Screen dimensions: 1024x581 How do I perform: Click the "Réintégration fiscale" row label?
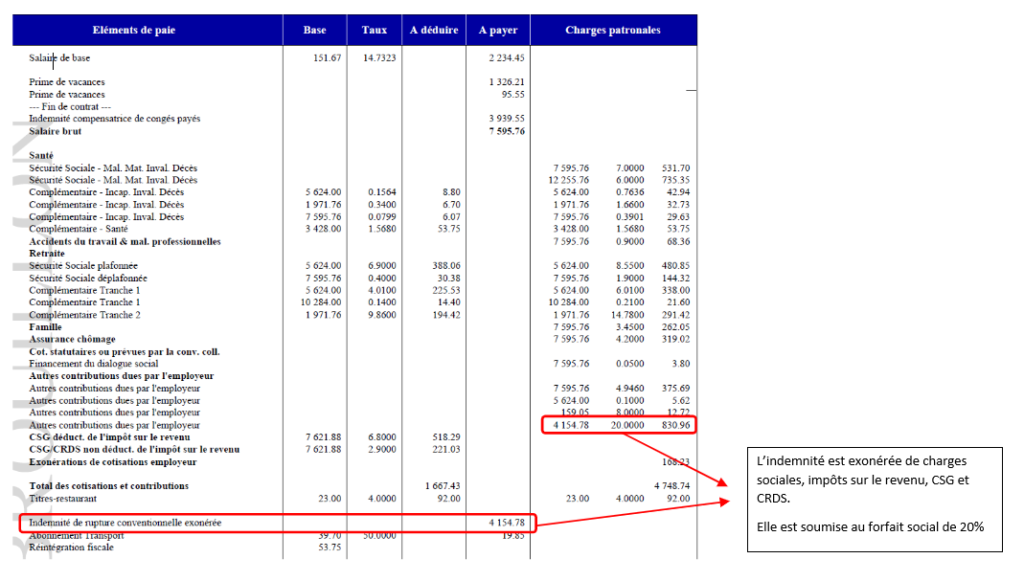tap(71, 547)
